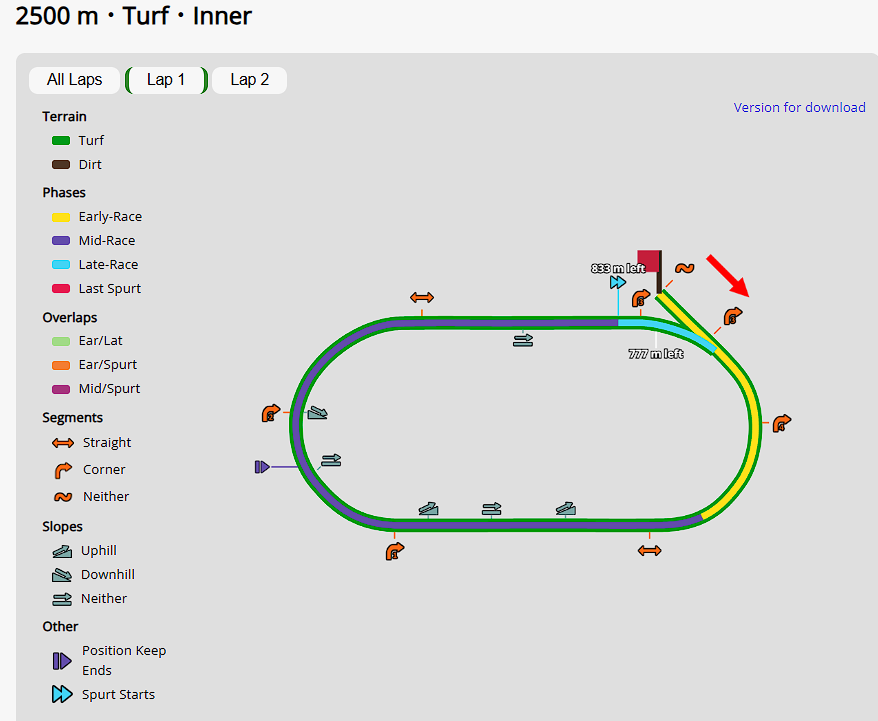
Task: Click the Straight marker below the bottom stretch
Action: point(650,551)
